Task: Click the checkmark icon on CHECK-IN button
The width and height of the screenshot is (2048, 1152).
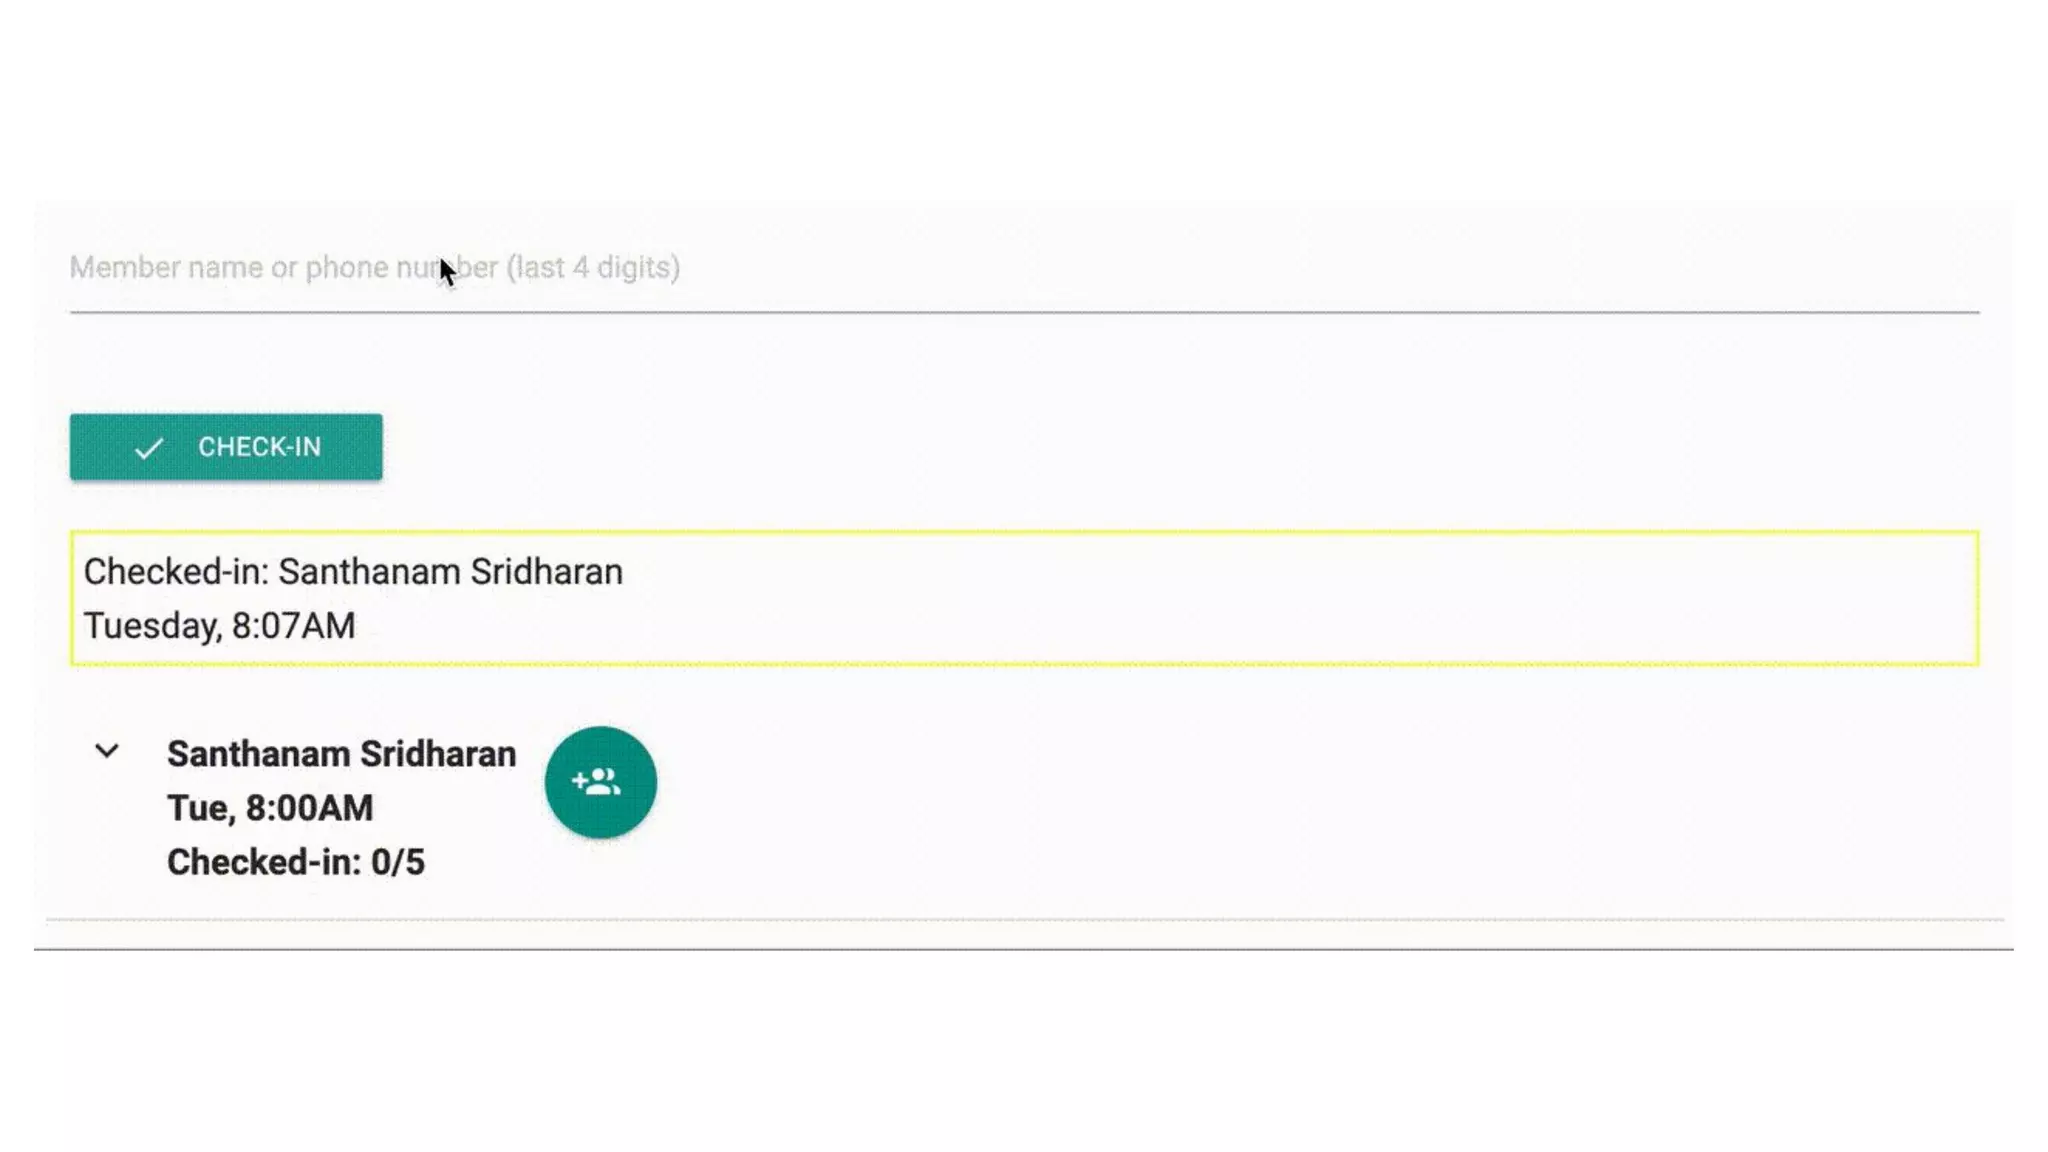Action: click(x=148, y=448)
